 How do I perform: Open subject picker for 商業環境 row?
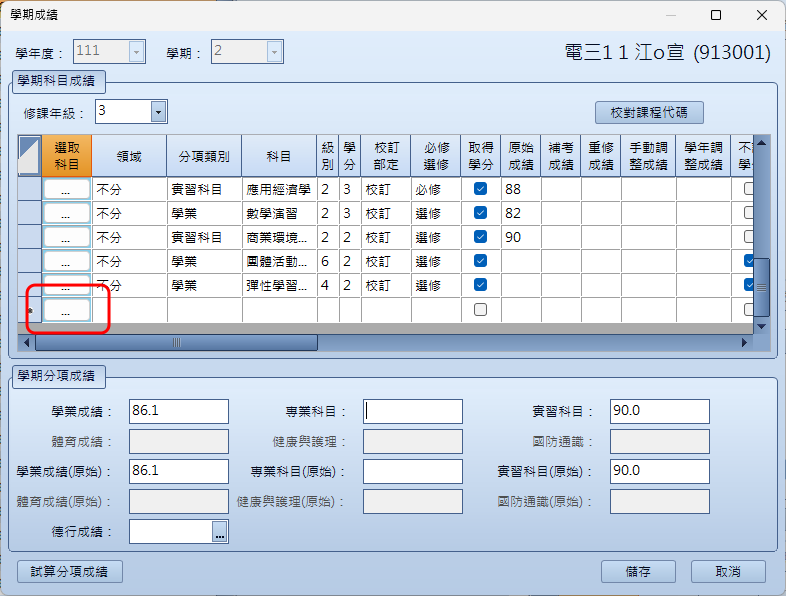(67, 238)
